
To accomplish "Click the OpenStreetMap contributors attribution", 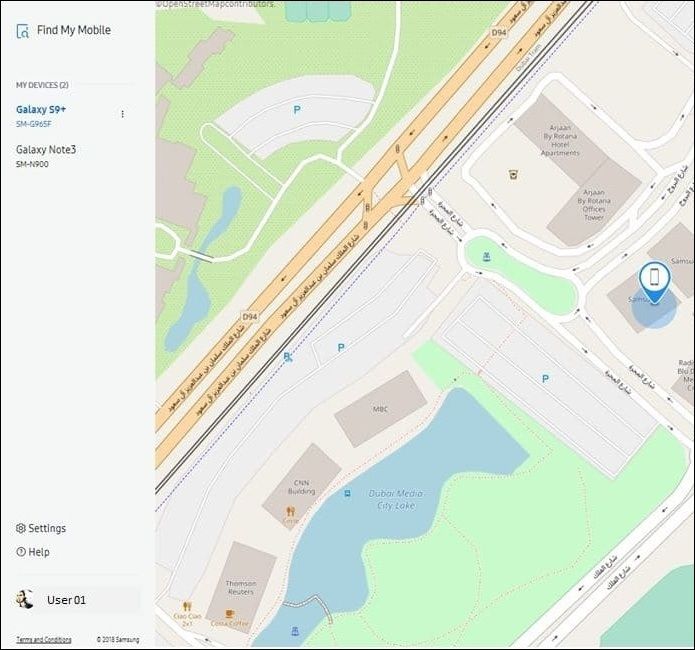I will coord(215,4).
